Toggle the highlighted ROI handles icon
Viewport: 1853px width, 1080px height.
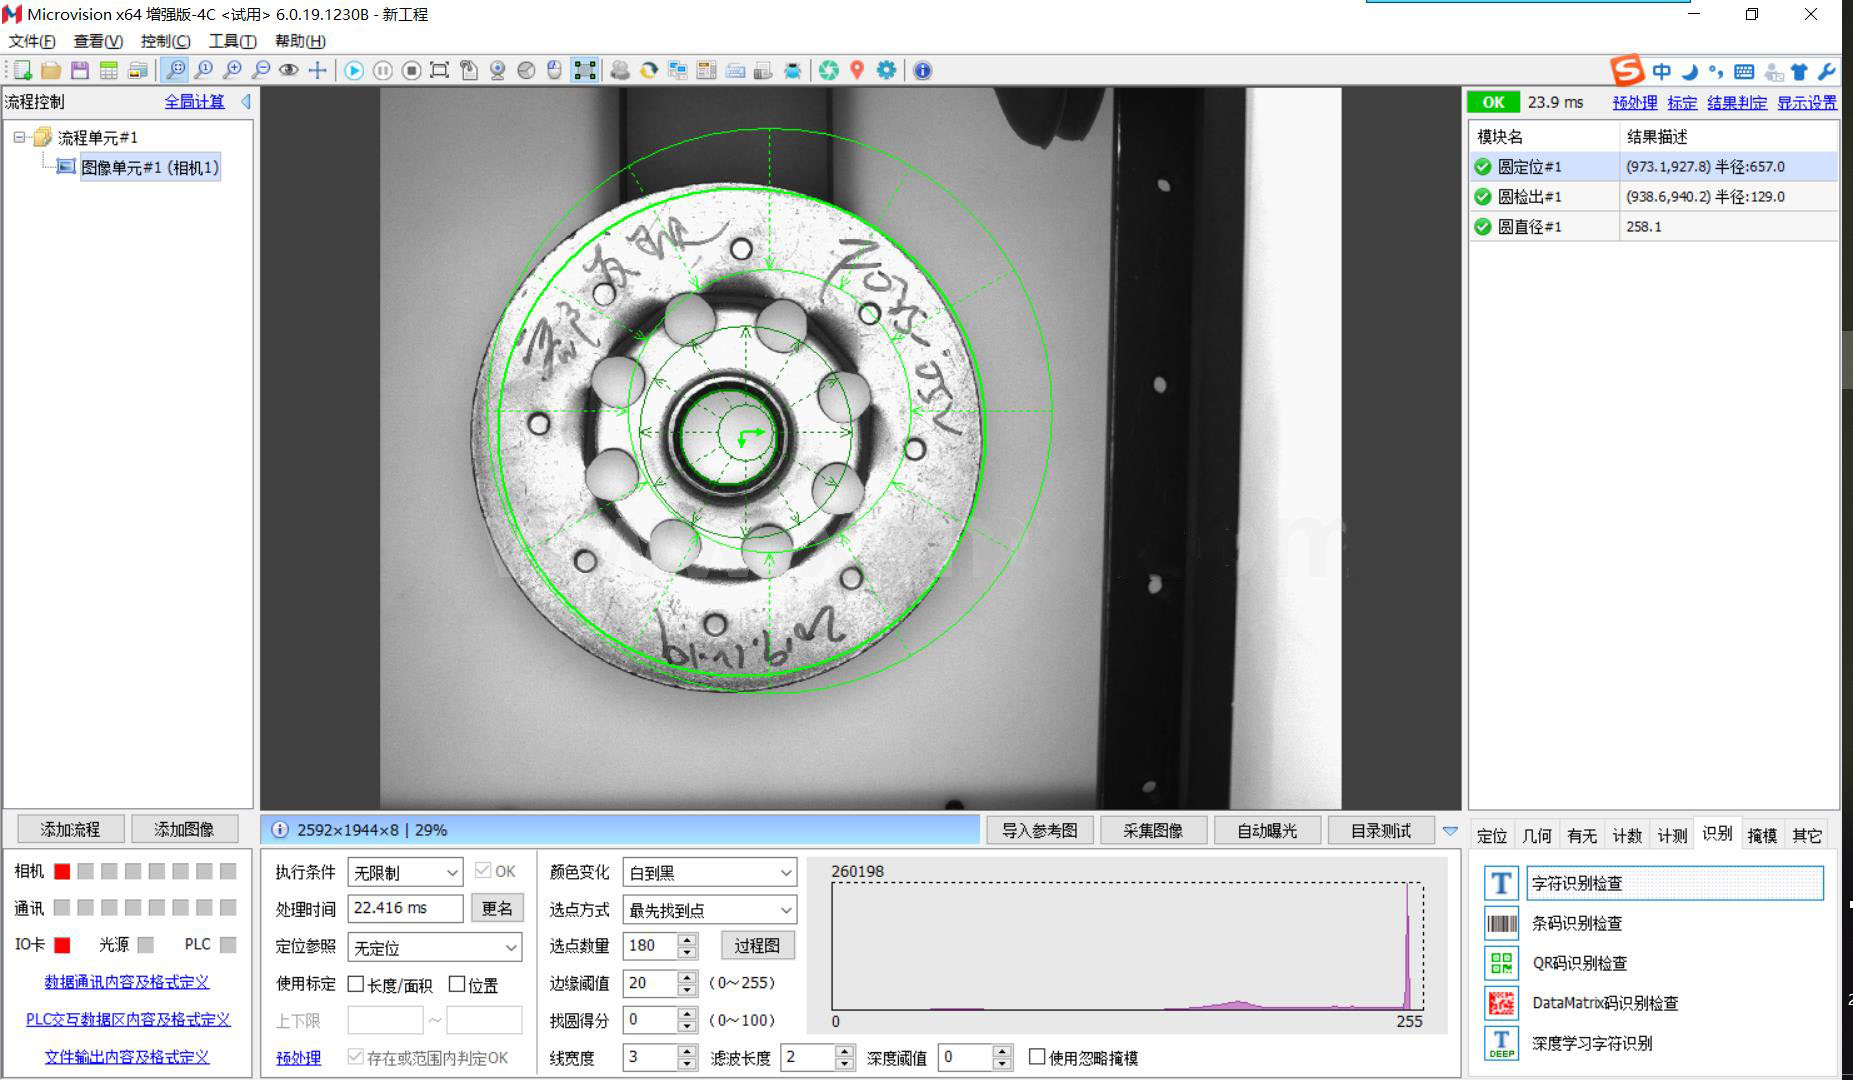point(585,70)
